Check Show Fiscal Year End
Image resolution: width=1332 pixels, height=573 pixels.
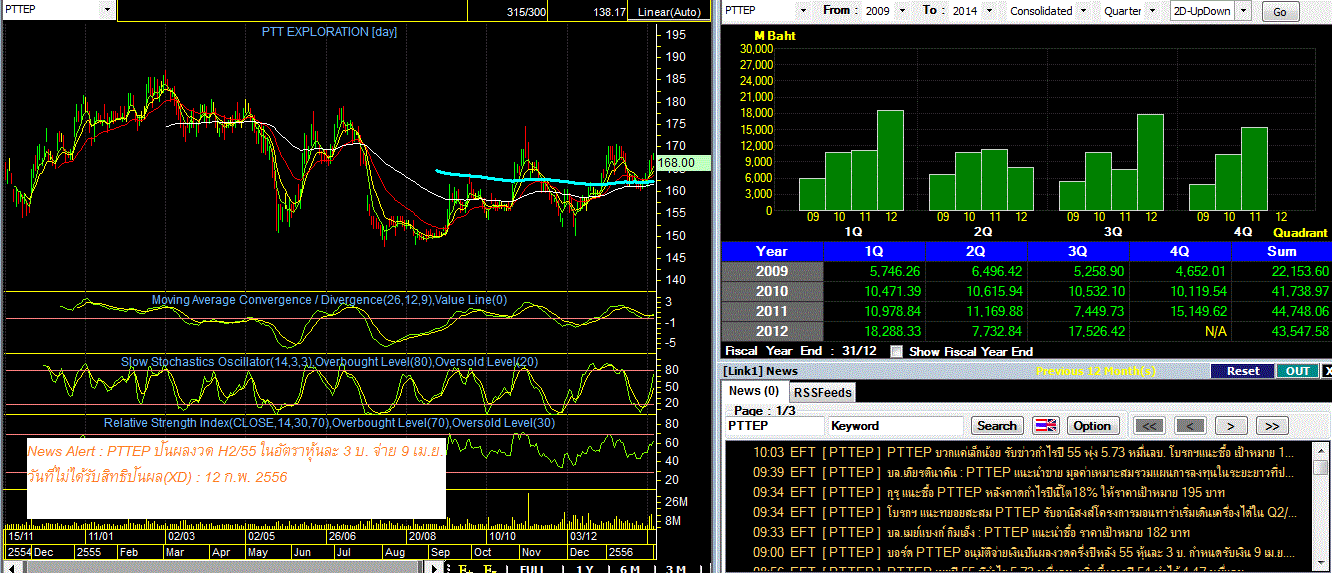[x=896, y=351]
